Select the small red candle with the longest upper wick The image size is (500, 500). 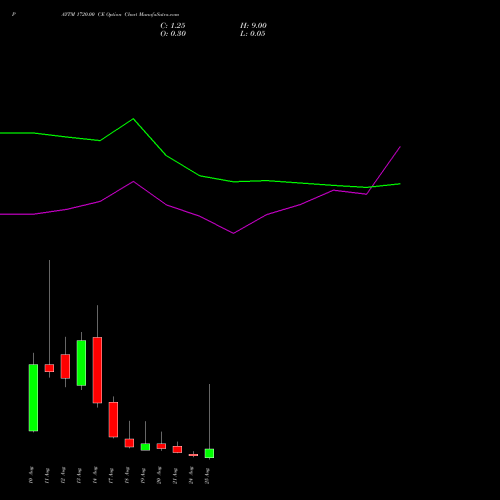(49, 368)
